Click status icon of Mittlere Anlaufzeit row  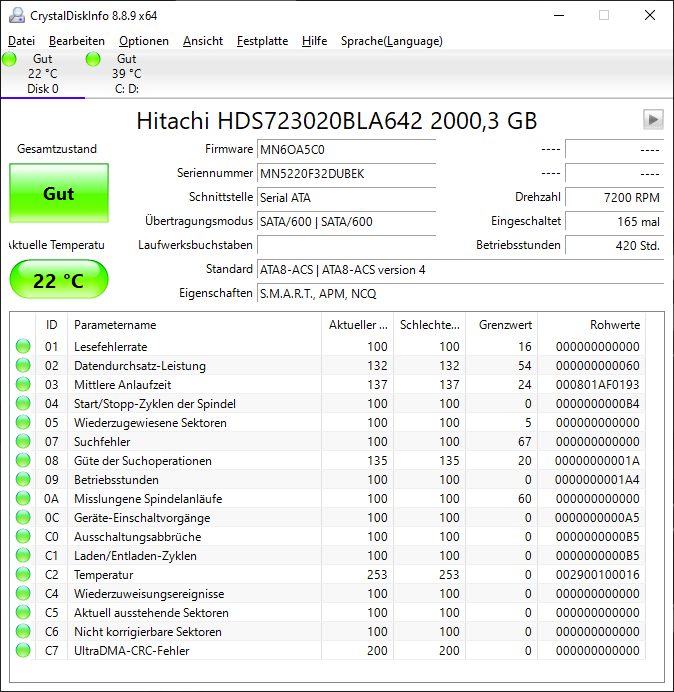pyautogui.click(x=23, y=384)
